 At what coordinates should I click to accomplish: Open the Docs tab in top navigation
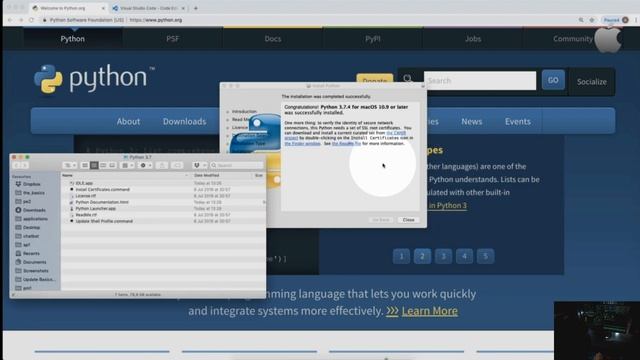pos(273,39)
